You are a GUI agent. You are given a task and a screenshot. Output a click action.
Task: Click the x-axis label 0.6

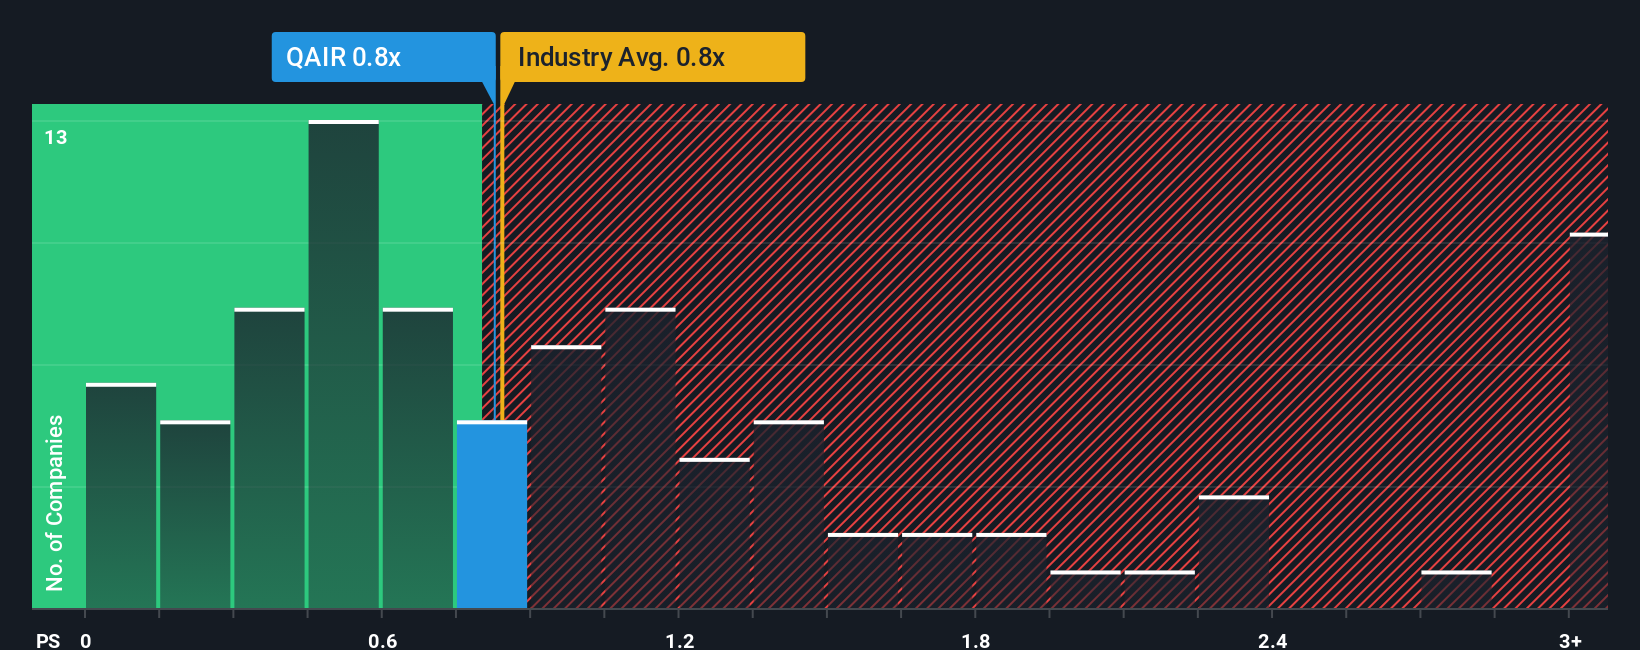(383, 640)
